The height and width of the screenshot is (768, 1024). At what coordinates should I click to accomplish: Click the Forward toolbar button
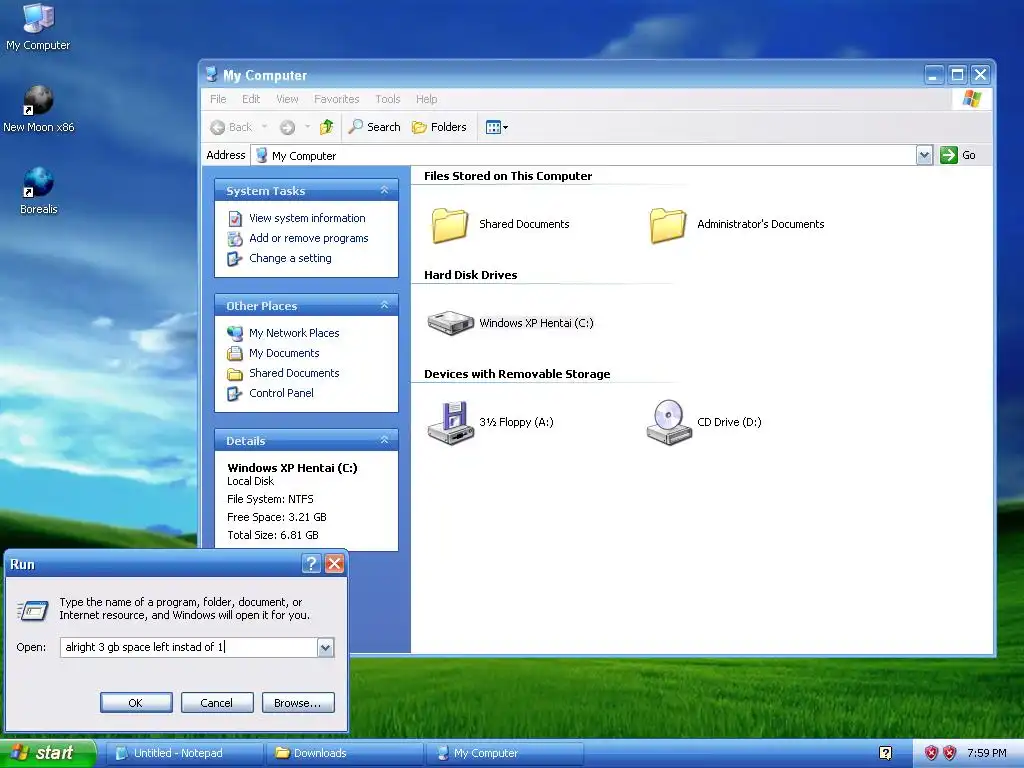click(x=287, y=127)
